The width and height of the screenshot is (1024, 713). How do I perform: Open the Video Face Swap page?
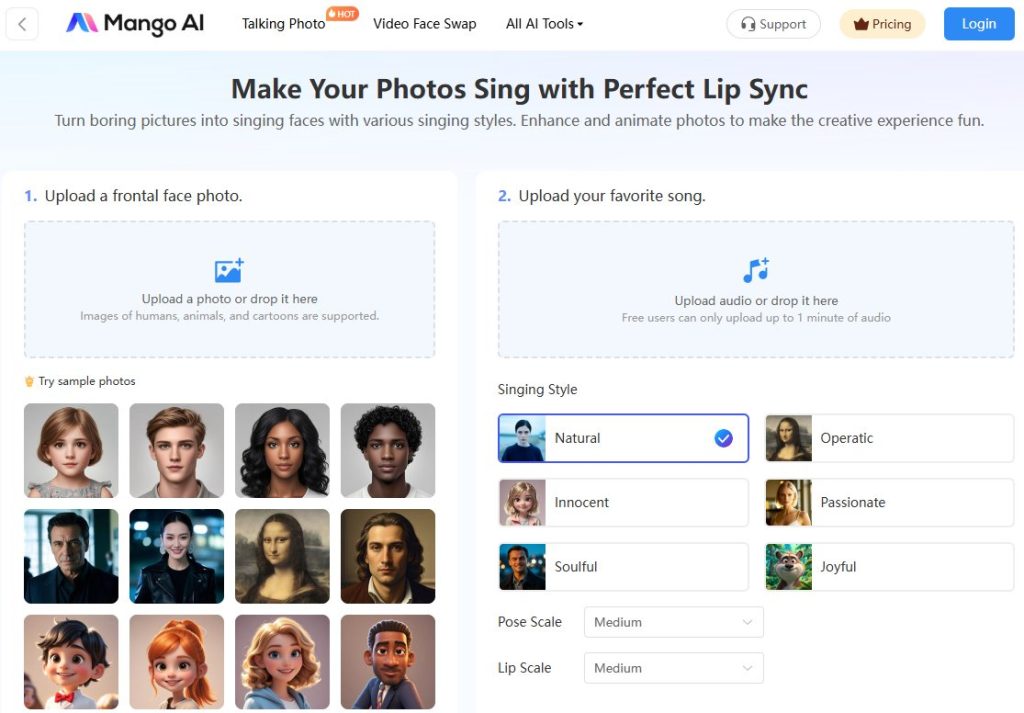click(424, 24)
